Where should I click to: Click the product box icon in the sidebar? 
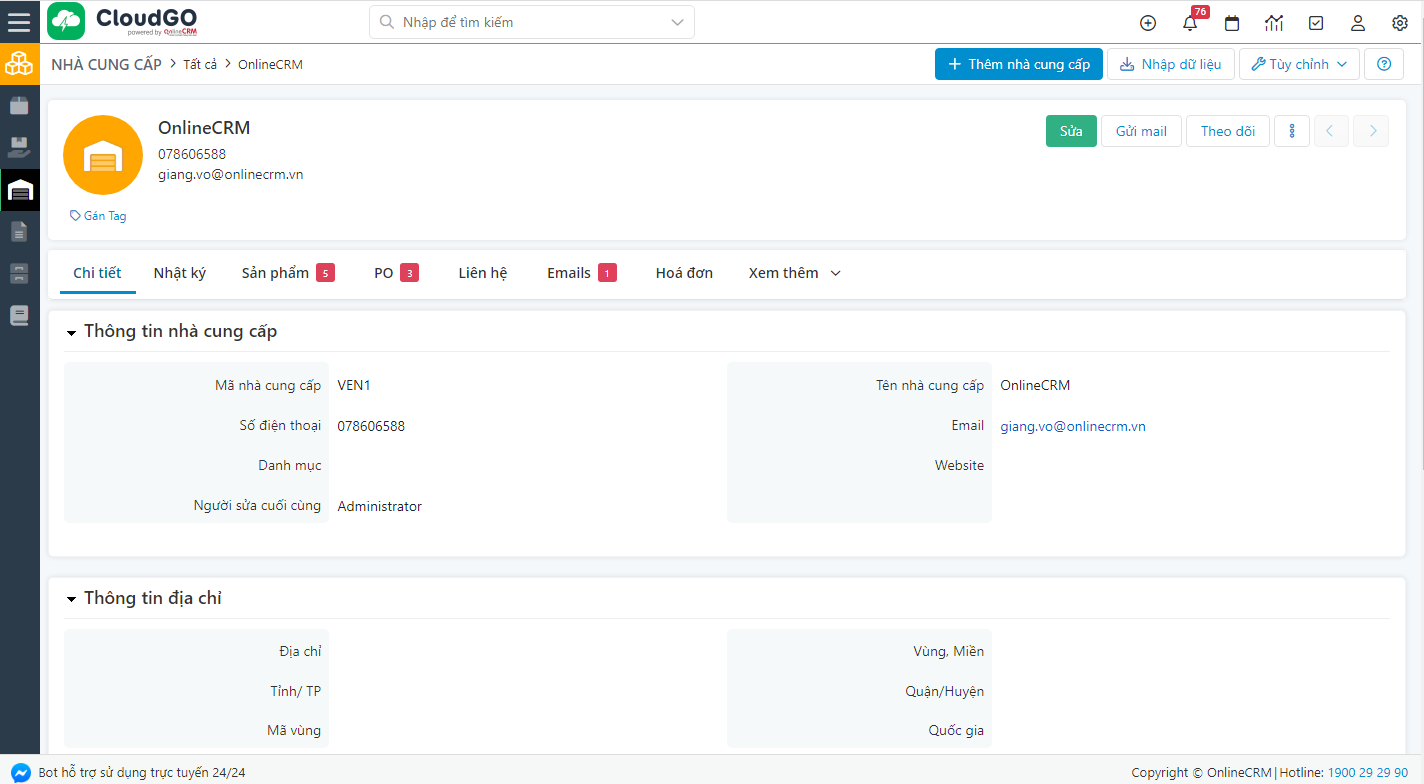[x=19, y=105]
